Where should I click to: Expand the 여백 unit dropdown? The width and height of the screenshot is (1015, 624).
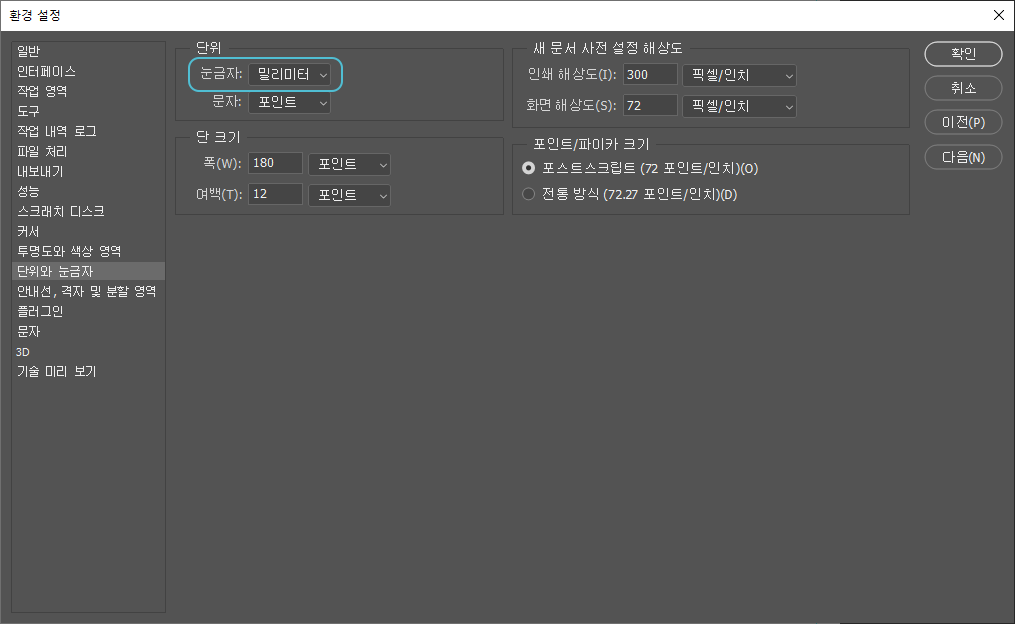click(x=349, y=195)
